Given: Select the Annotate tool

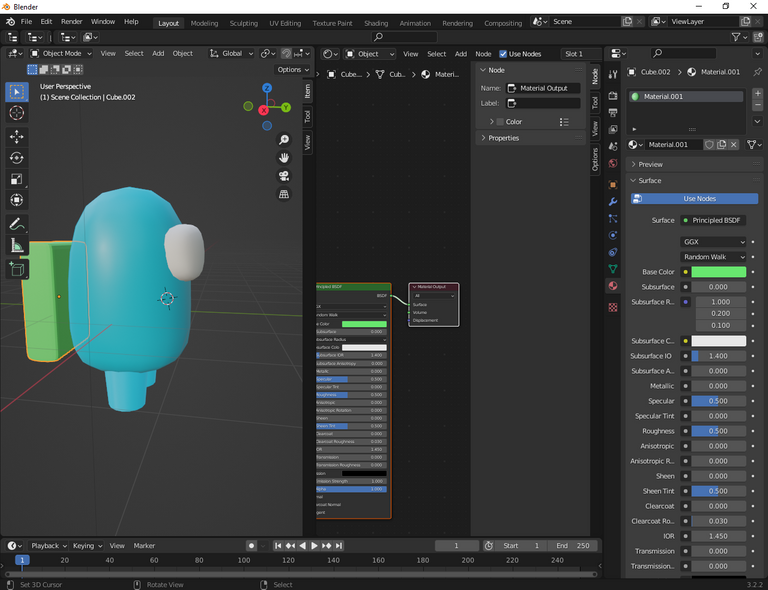Looking at the screenshot, I should coord(17,224).
